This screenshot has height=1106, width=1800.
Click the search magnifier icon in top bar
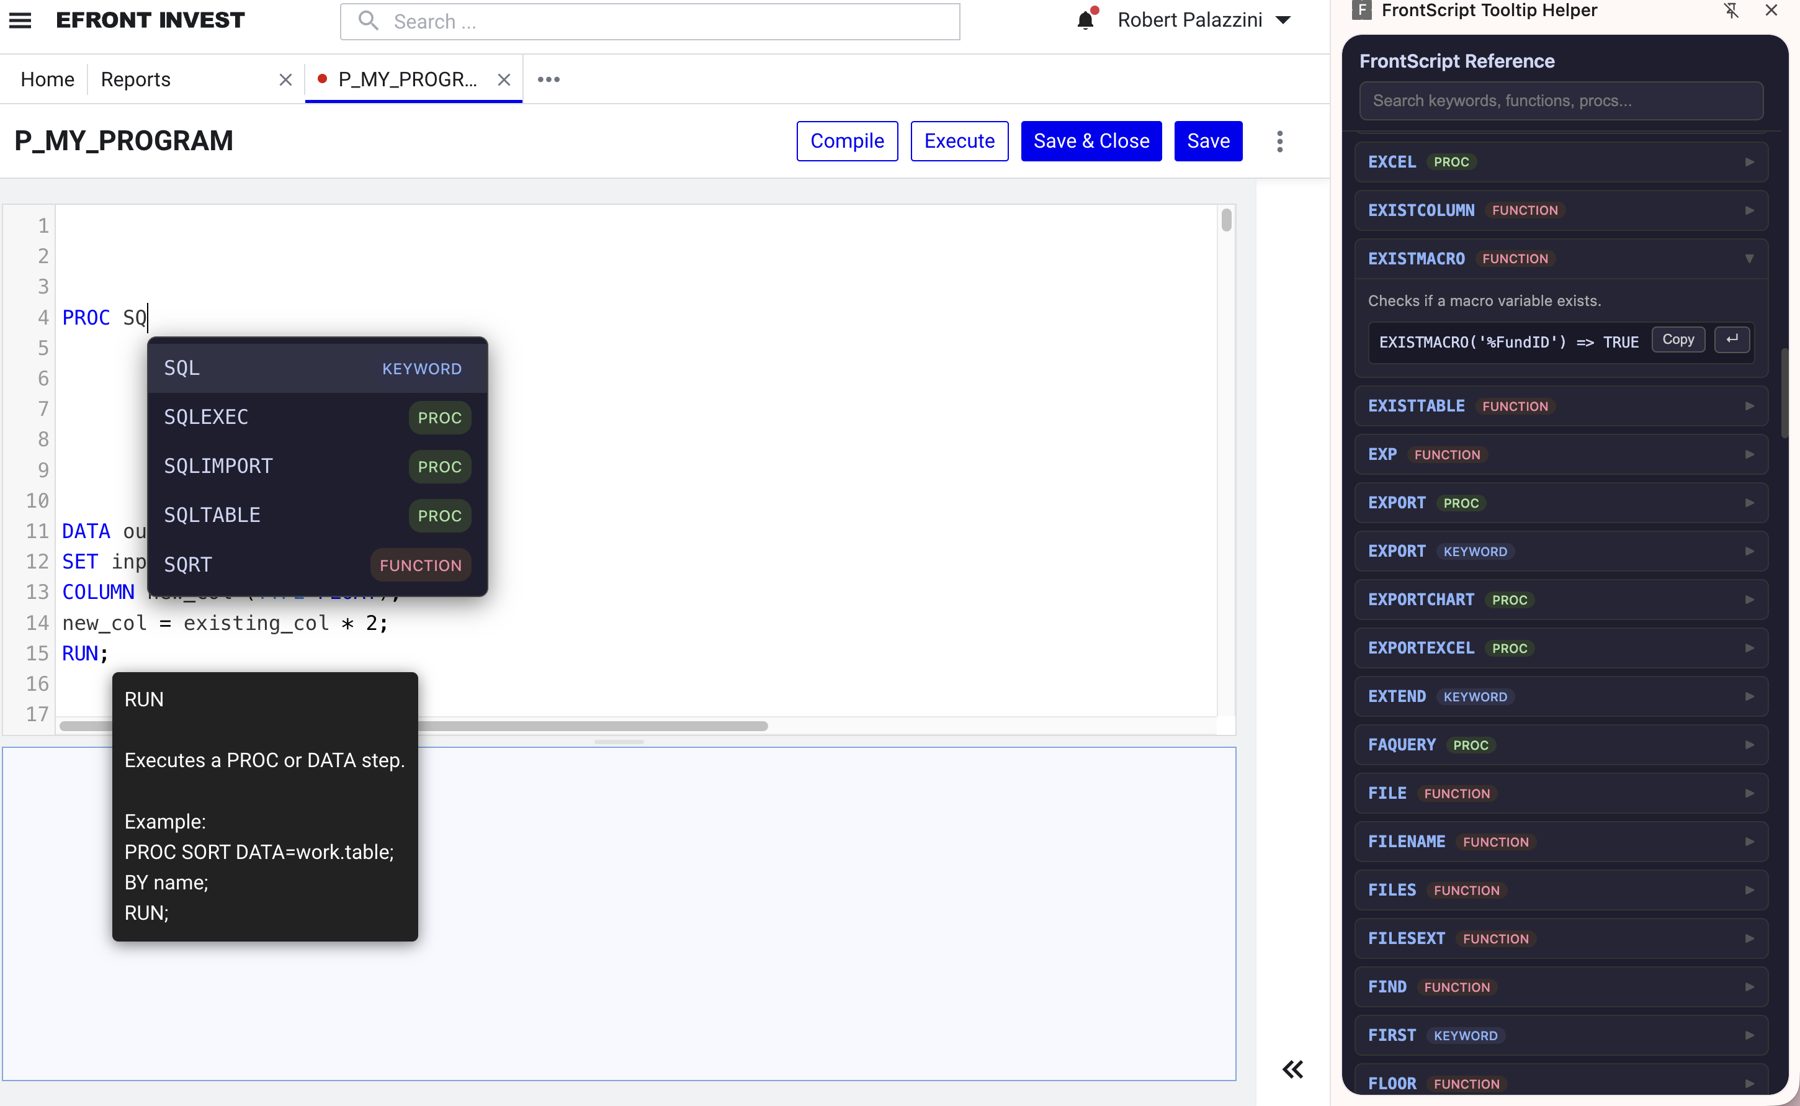click(368, 21)
